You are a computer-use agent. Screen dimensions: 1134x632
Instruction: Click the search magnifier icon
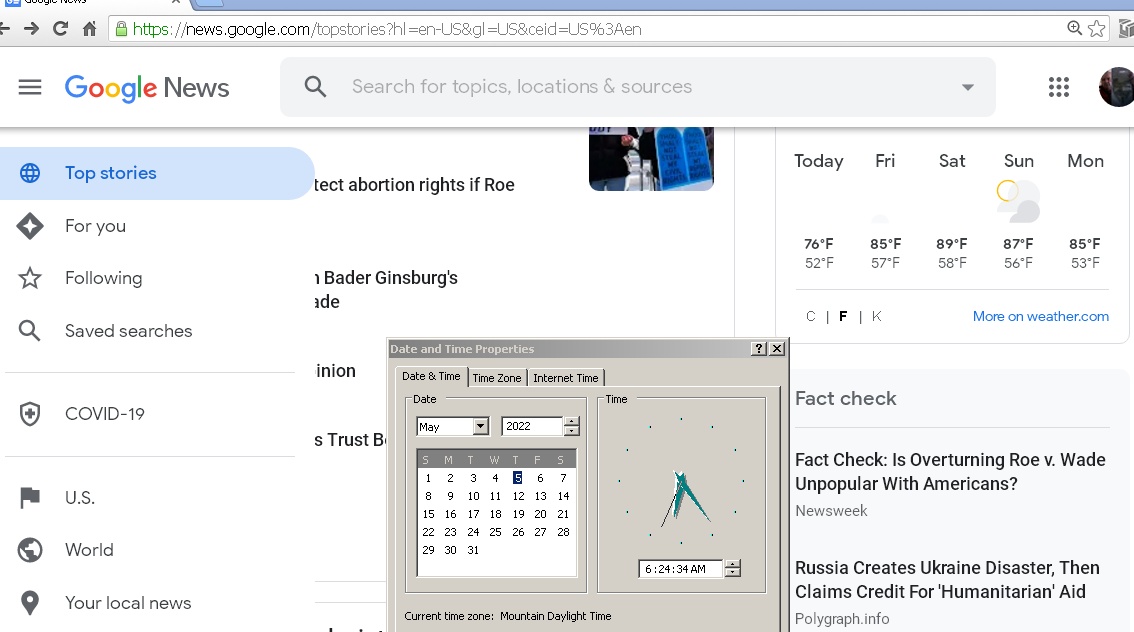[315, 87]
